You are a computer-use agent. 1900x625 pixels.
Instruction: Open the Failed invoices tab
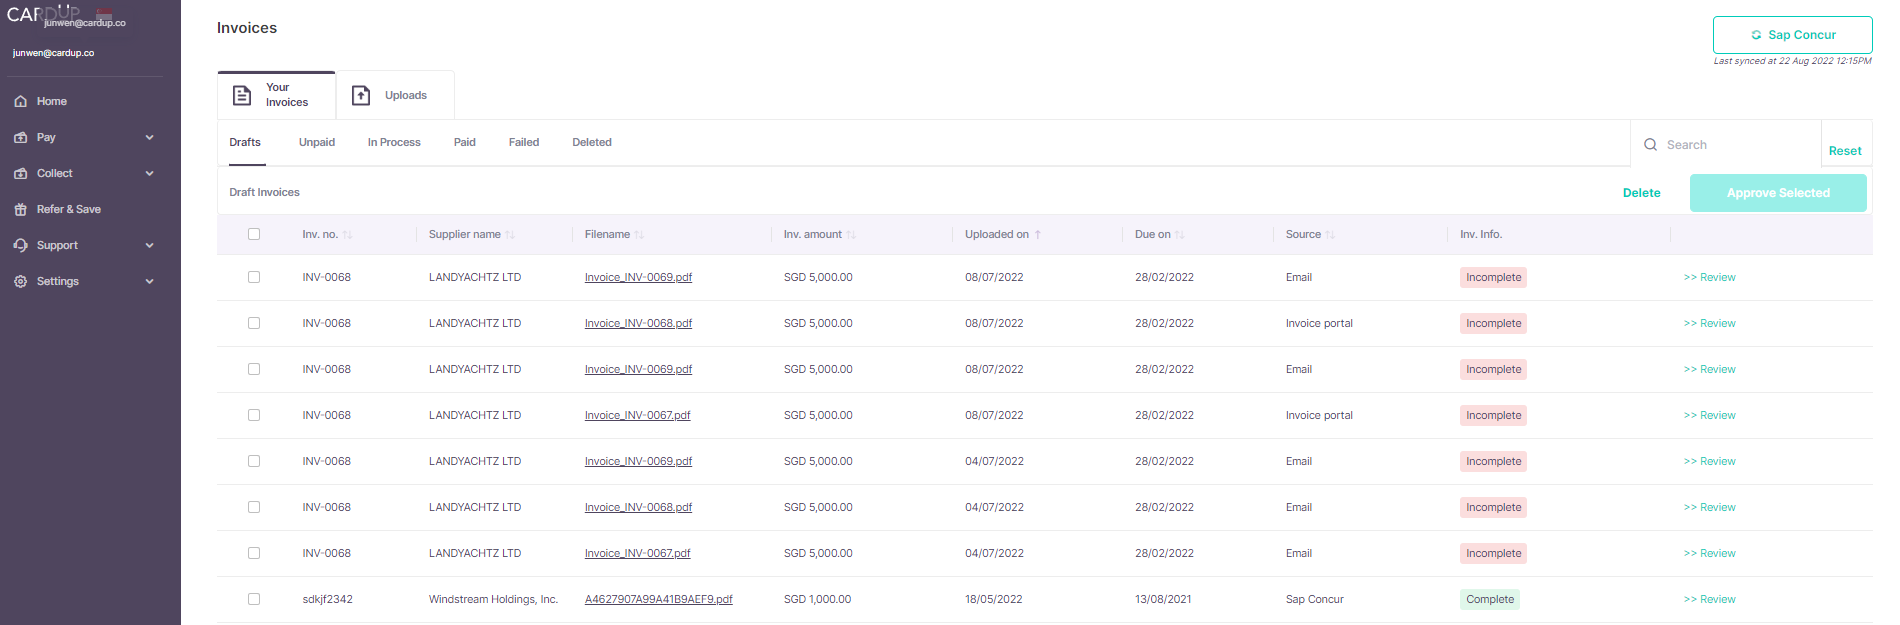(523, 142)
